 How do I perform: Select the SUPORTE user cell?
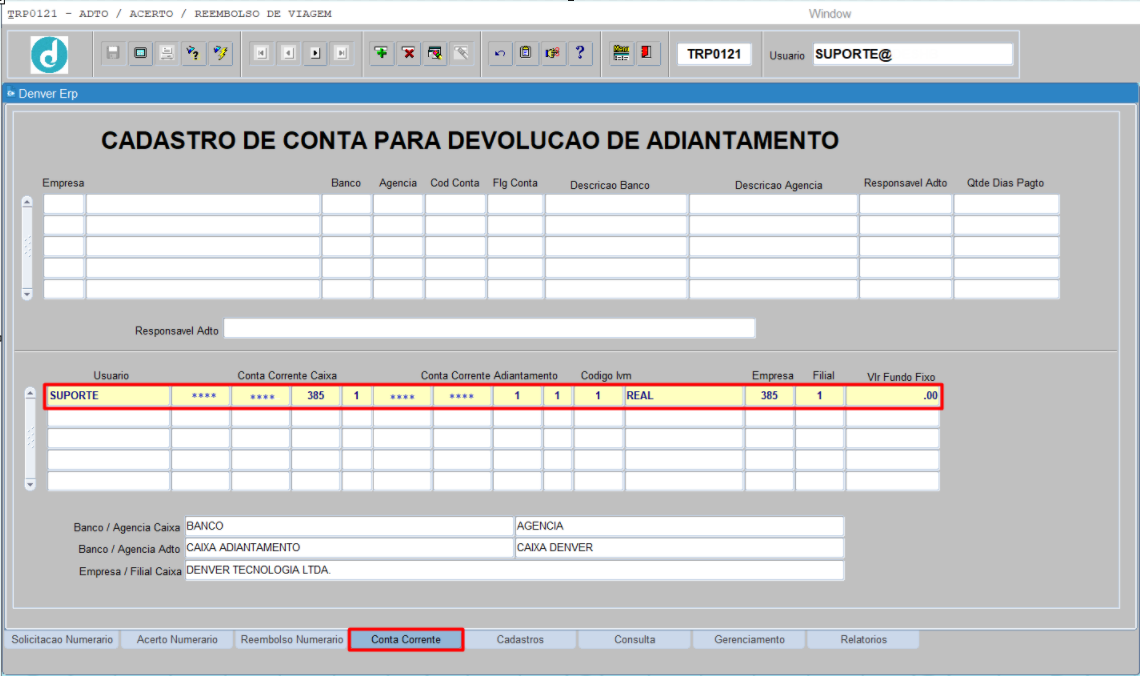(x=107, y=396)
